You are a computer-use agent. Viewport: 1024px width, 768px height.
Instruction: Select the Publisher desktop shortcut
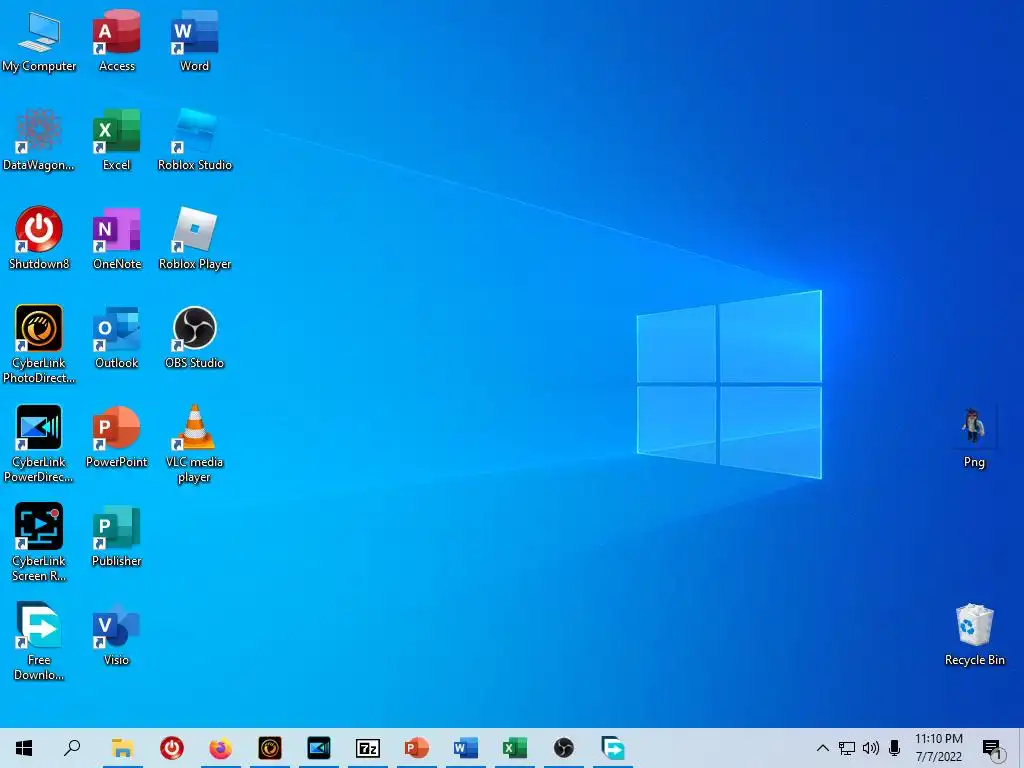117,536
